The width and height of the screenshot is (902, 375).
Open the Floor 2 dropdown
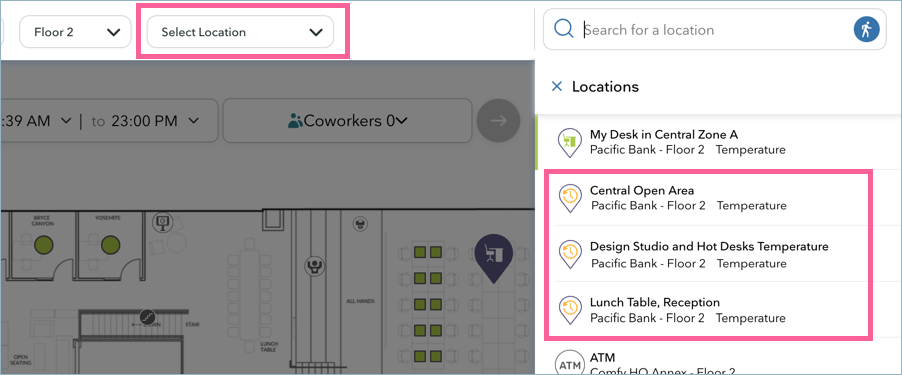[75, 32]
